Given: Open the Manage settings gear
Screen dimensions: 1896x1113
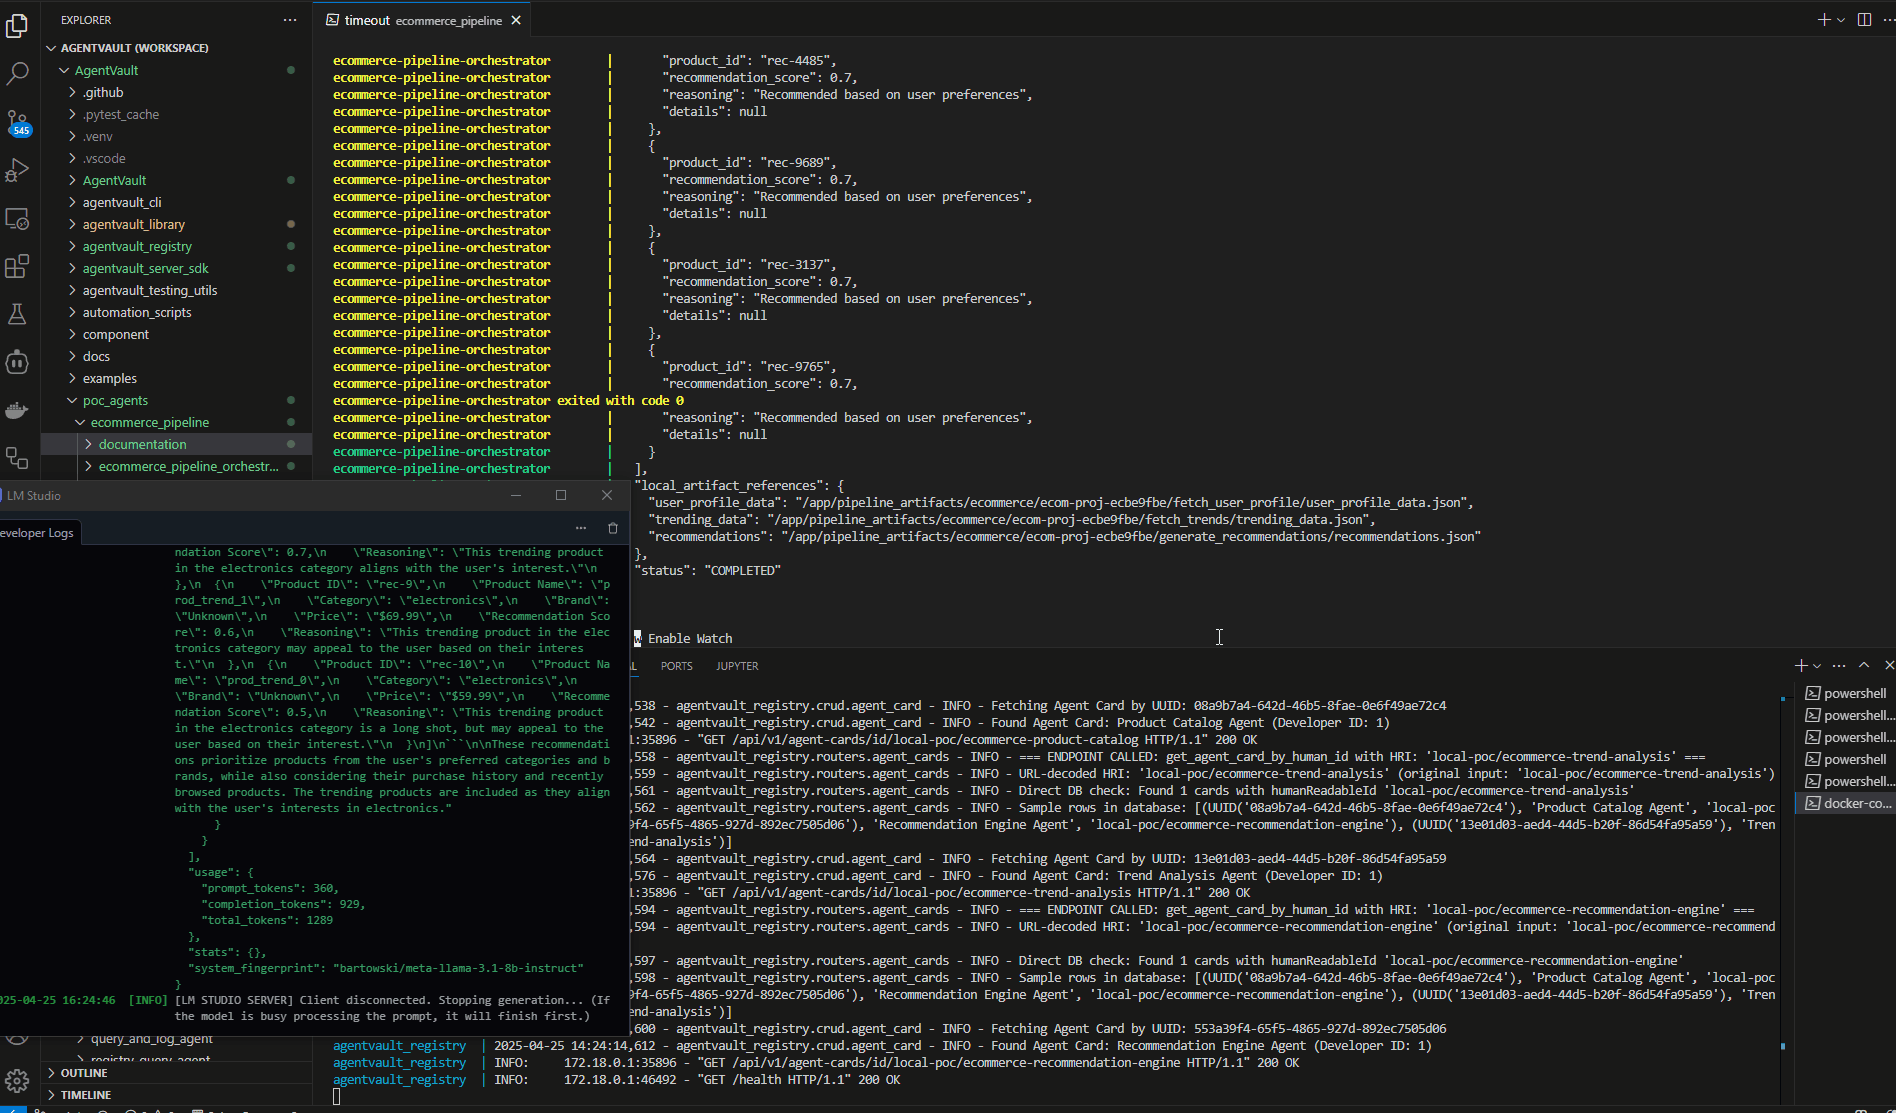Looking at the screenshot, I should [x=17, y=1081].
